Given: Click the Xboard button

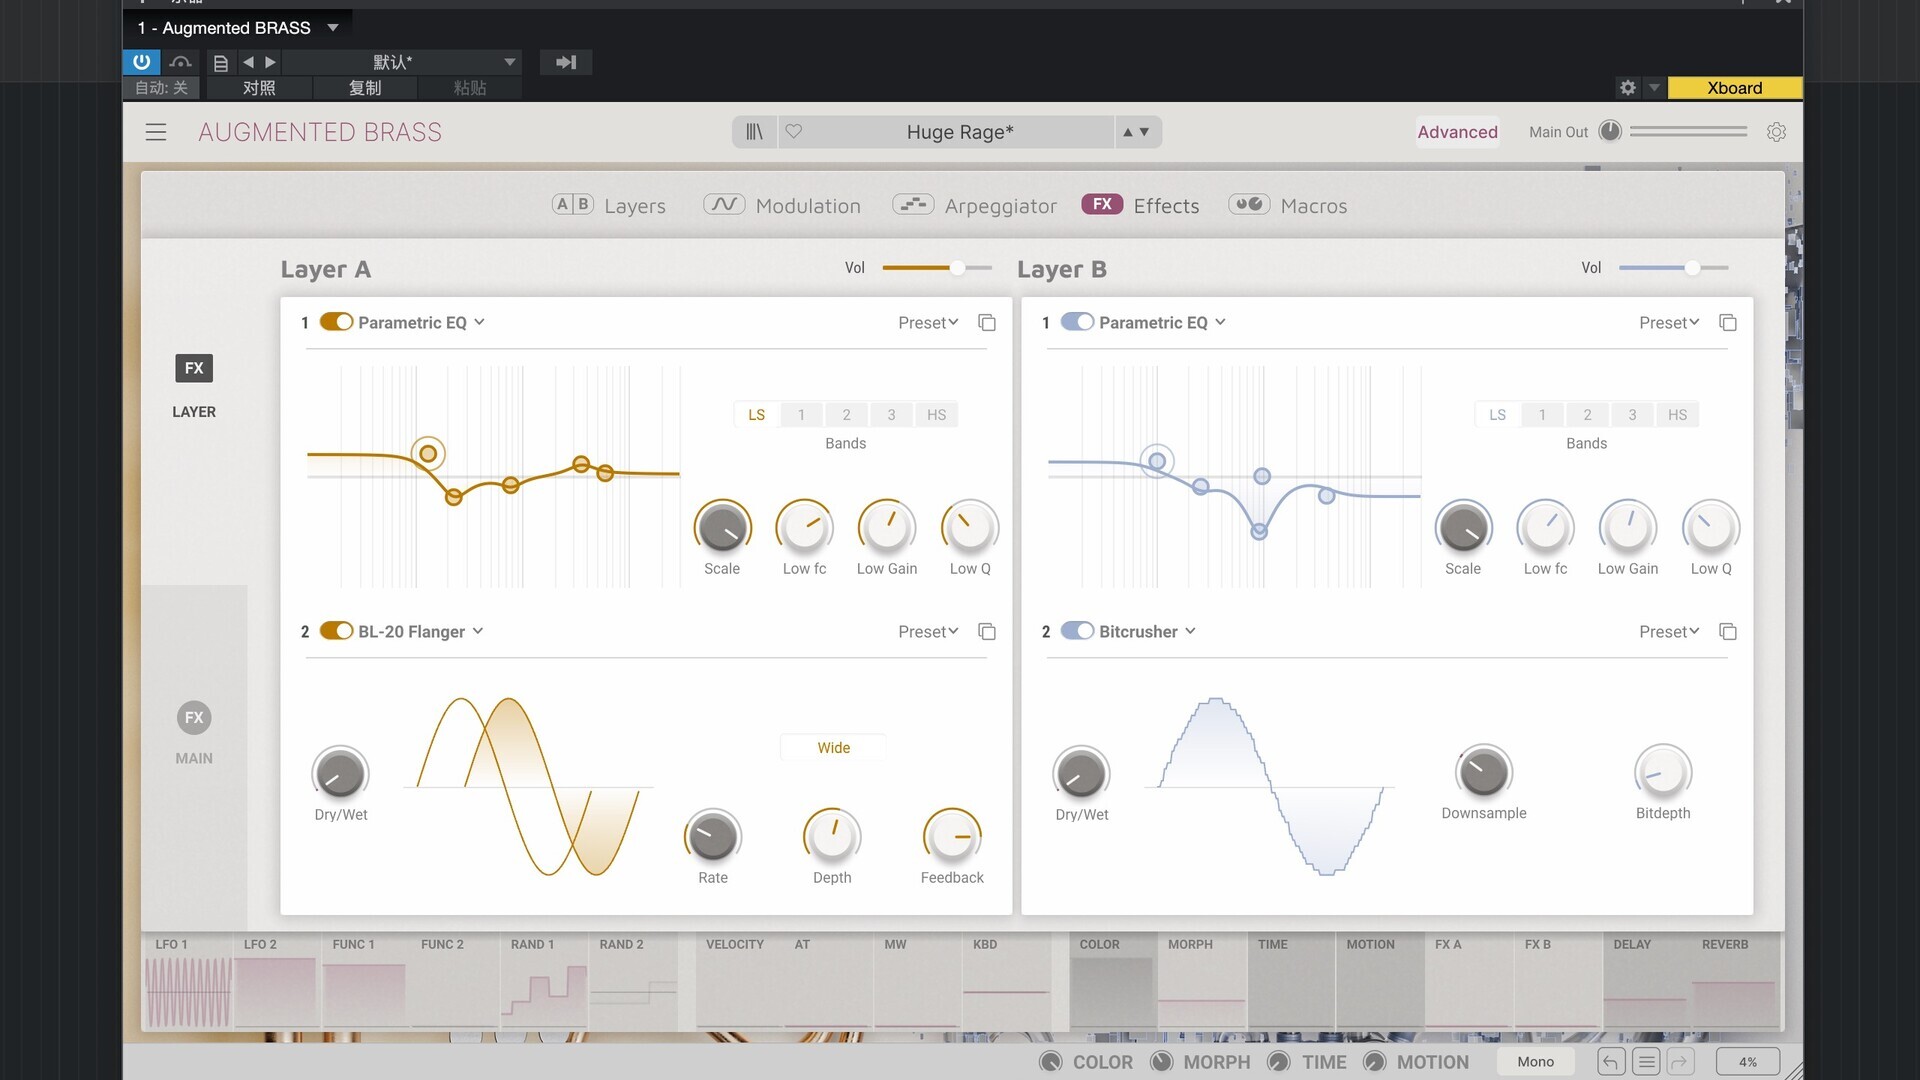Looking at the screenshot, I should click(1734, 88).
